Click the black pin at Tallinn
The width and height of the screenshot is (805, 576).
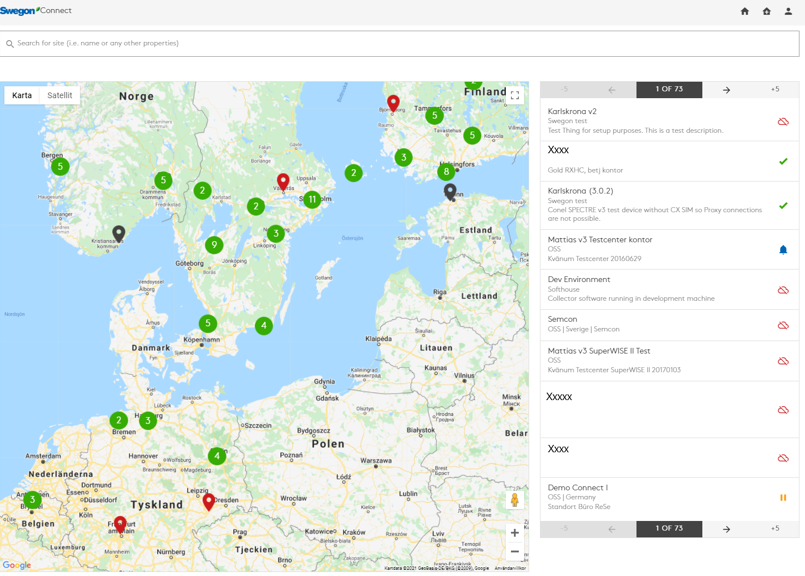coord(450,192)
